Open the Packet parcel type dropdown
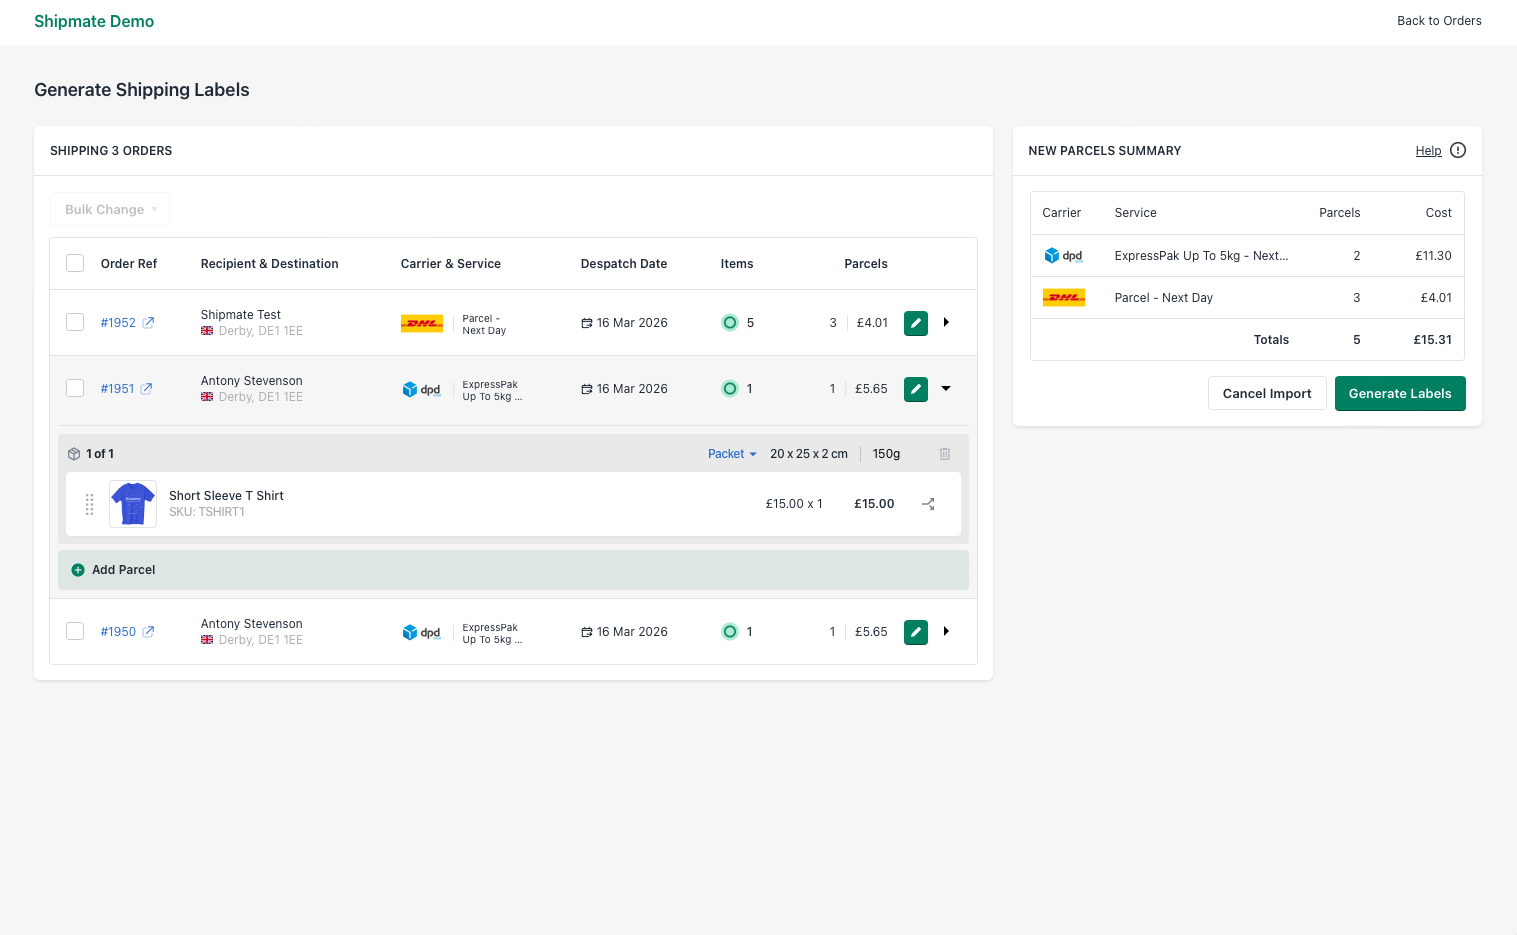 [x=731, y=453]
